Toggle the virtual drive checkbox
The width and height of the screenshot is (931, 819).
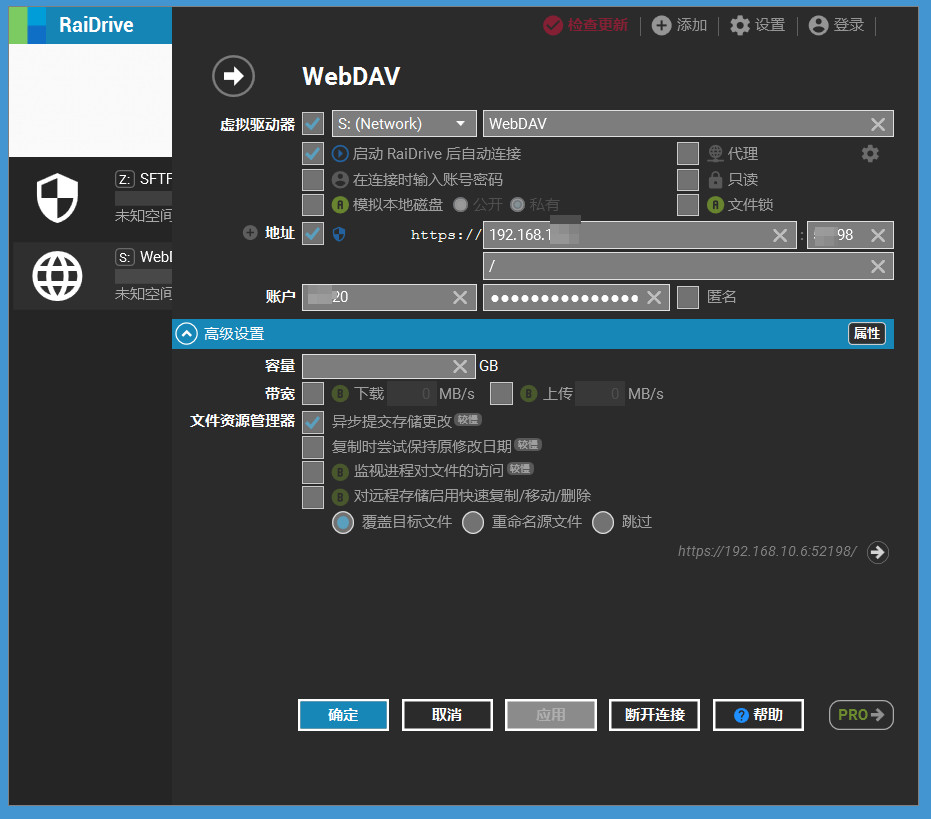click(x=313, y=124)
